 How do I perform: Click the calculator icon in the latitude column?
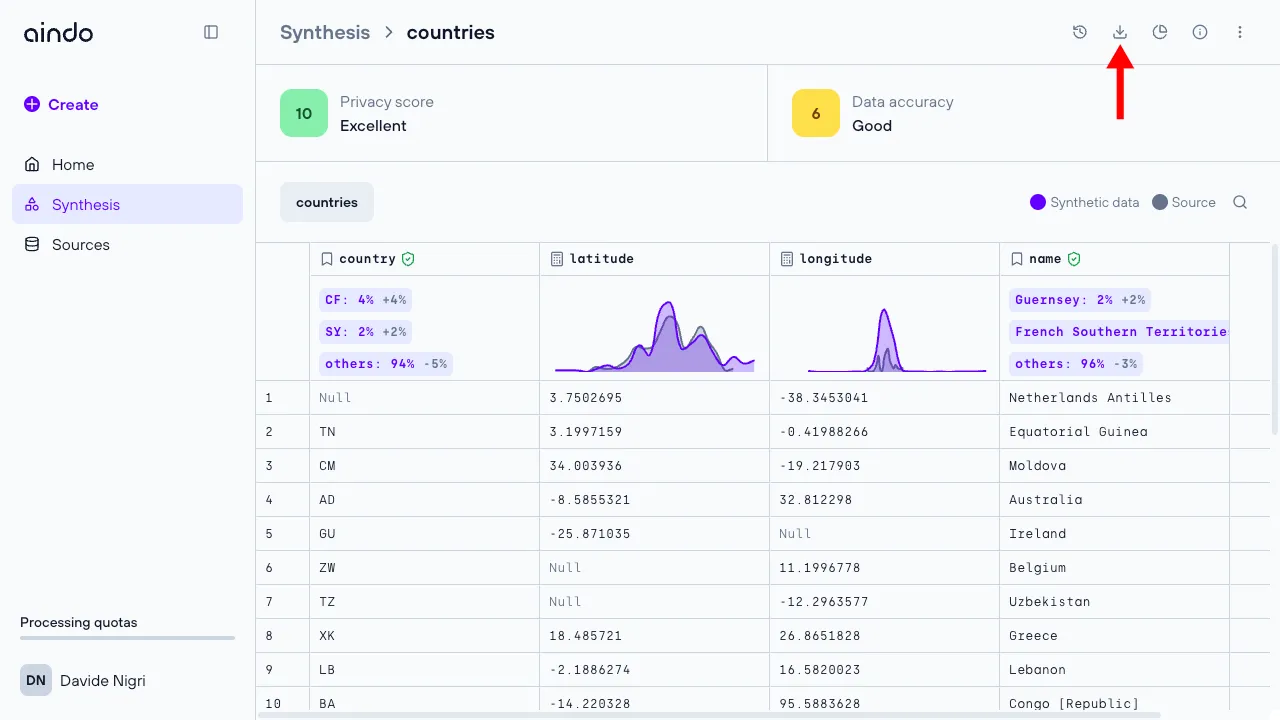pos(557,259)
